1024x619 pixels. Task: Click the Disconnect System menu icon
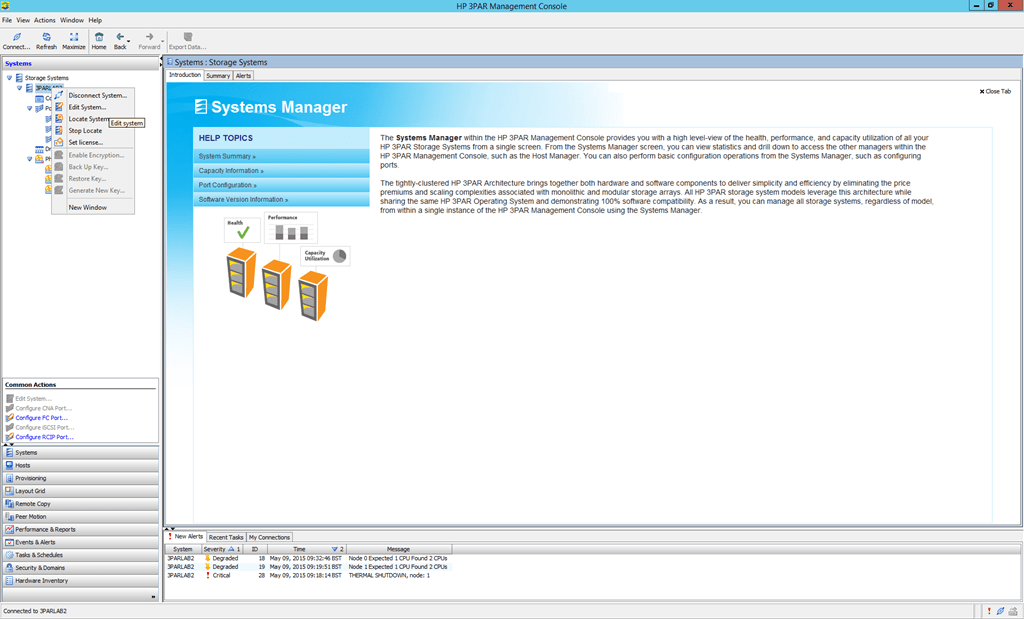(59, 95)
